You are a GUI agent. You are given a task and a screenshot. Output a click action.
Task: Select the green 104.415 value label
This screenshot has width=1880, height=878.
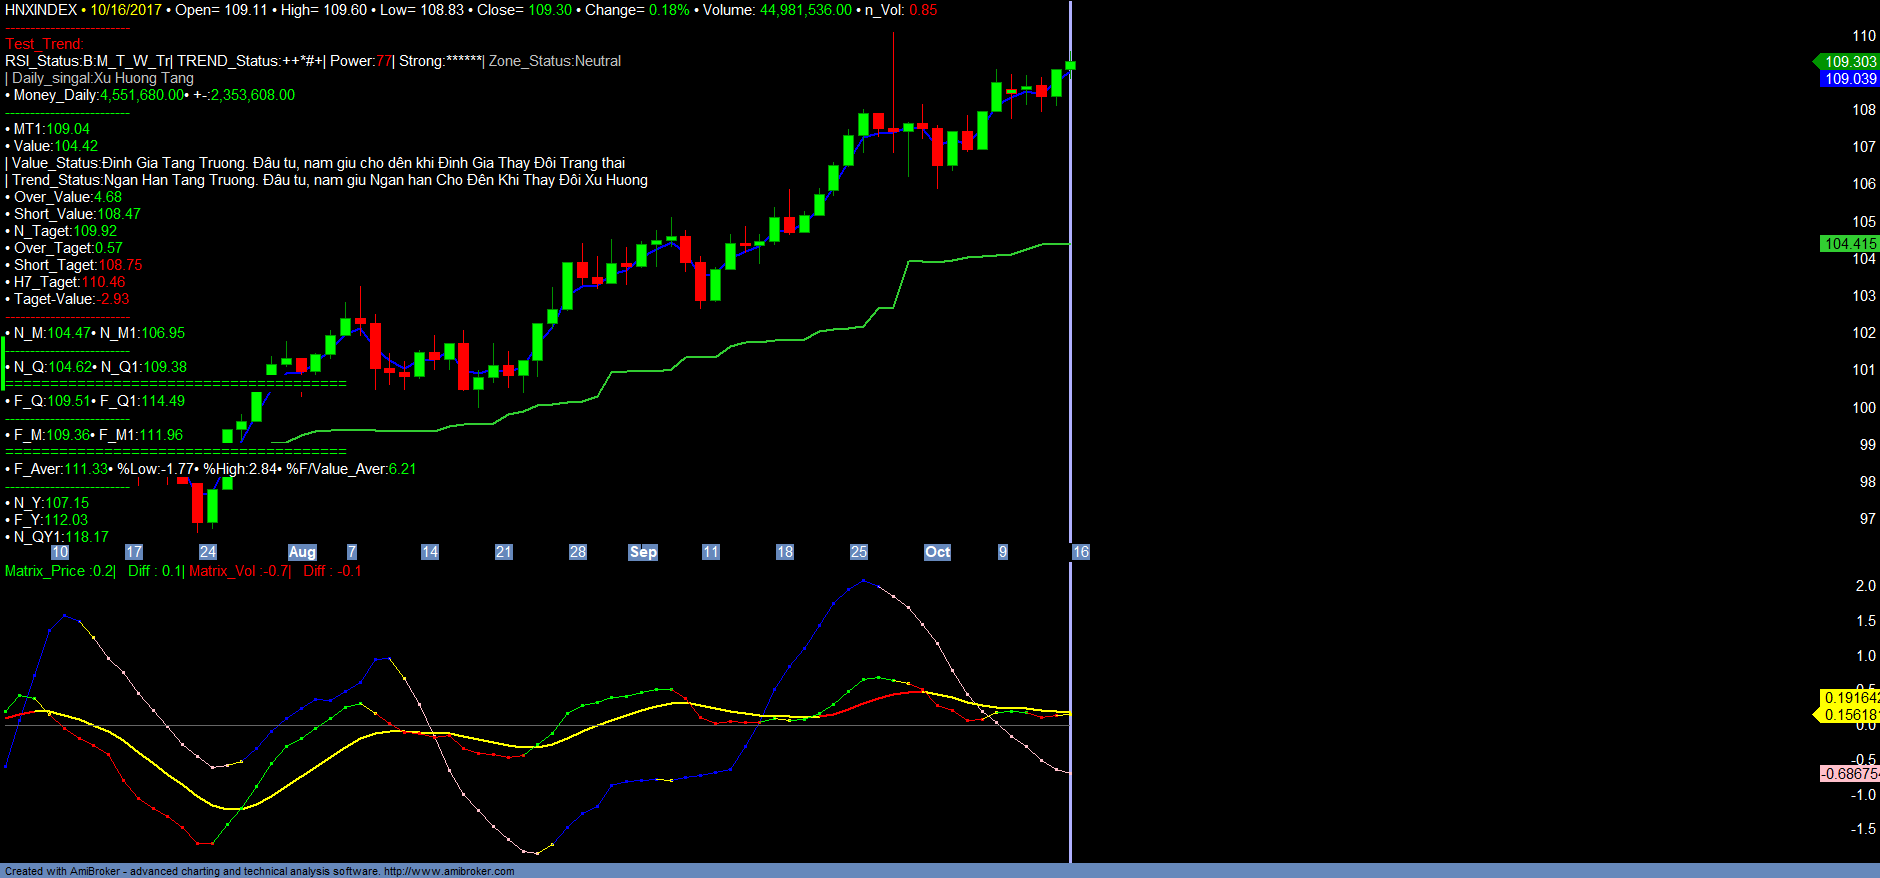click(1849, 244)
